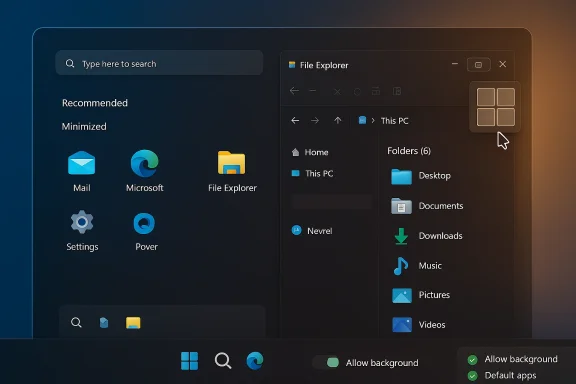This screenshot has height=384, width=576.
Task: Click the yellow folder icon in bottom strip
Action: tap(133, 323)
